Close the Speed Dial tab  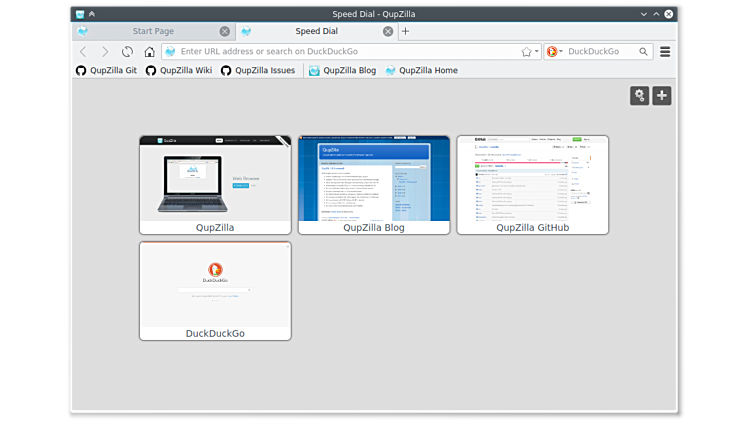387,31
